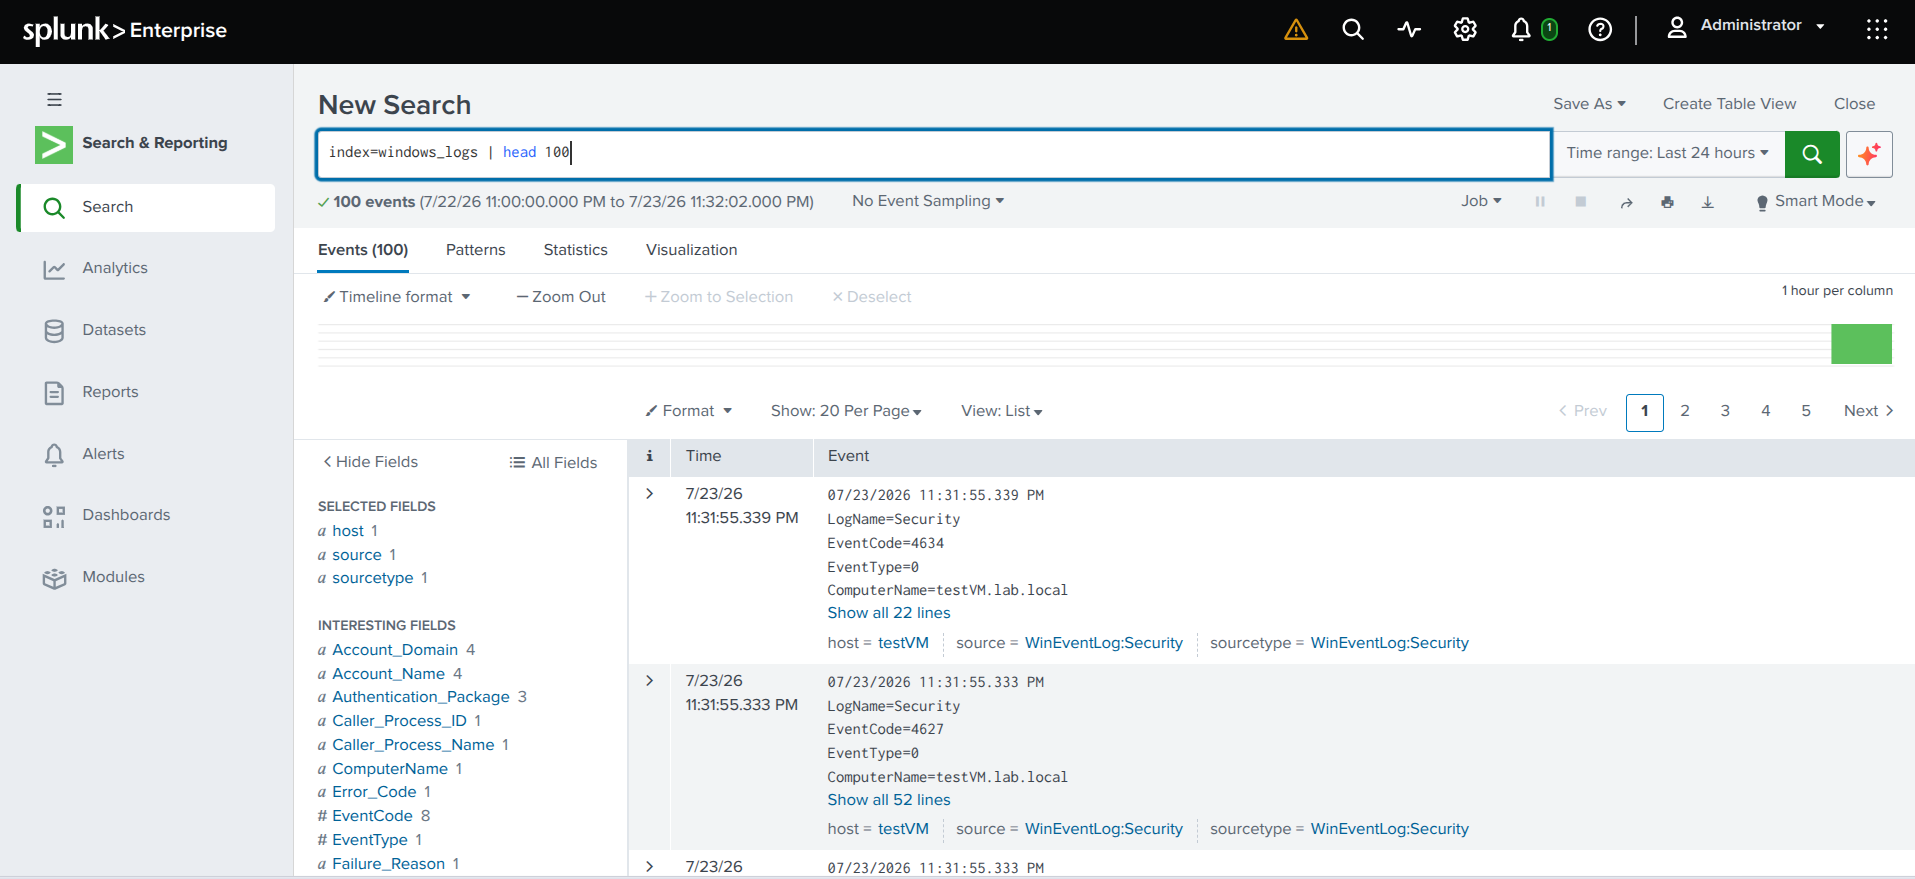Image resolution: width=1915 pixels, height=879 pixels.
Task: Collapse the sidebar using hamburger menu
Action: click(54, 100)
